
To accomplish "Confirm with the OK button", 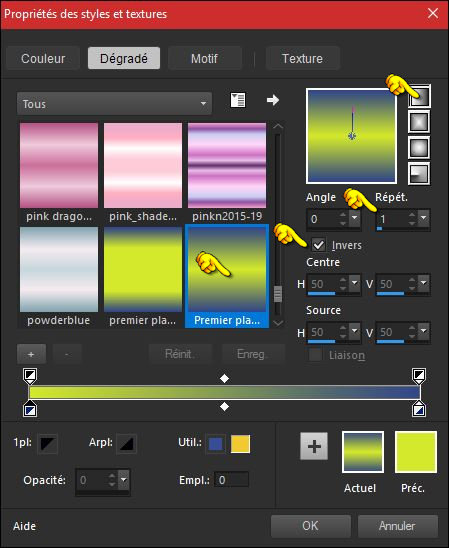I will 311,526.
